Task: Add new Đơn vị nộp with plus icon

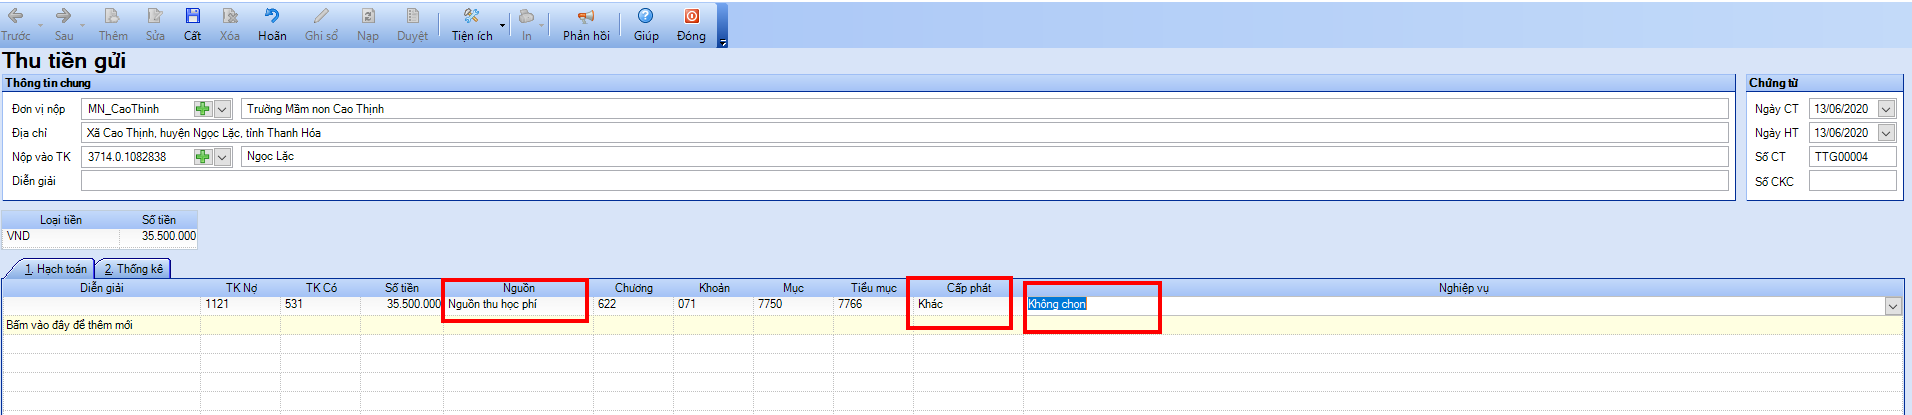Action: coord(203,109)
